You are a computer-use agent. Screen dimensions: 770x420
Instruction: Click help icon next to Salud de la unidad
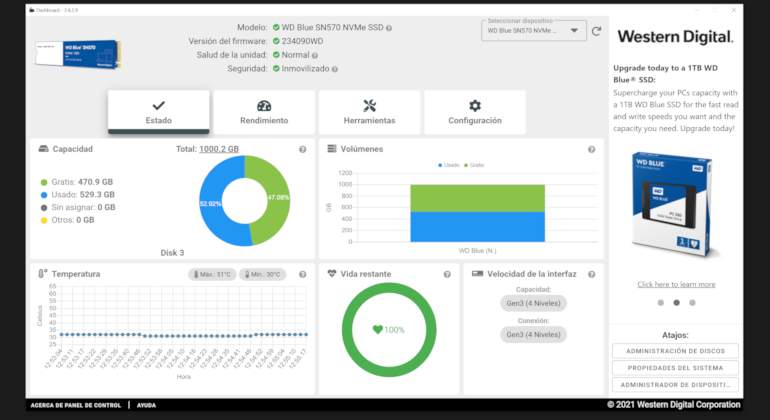coord(315,56)
